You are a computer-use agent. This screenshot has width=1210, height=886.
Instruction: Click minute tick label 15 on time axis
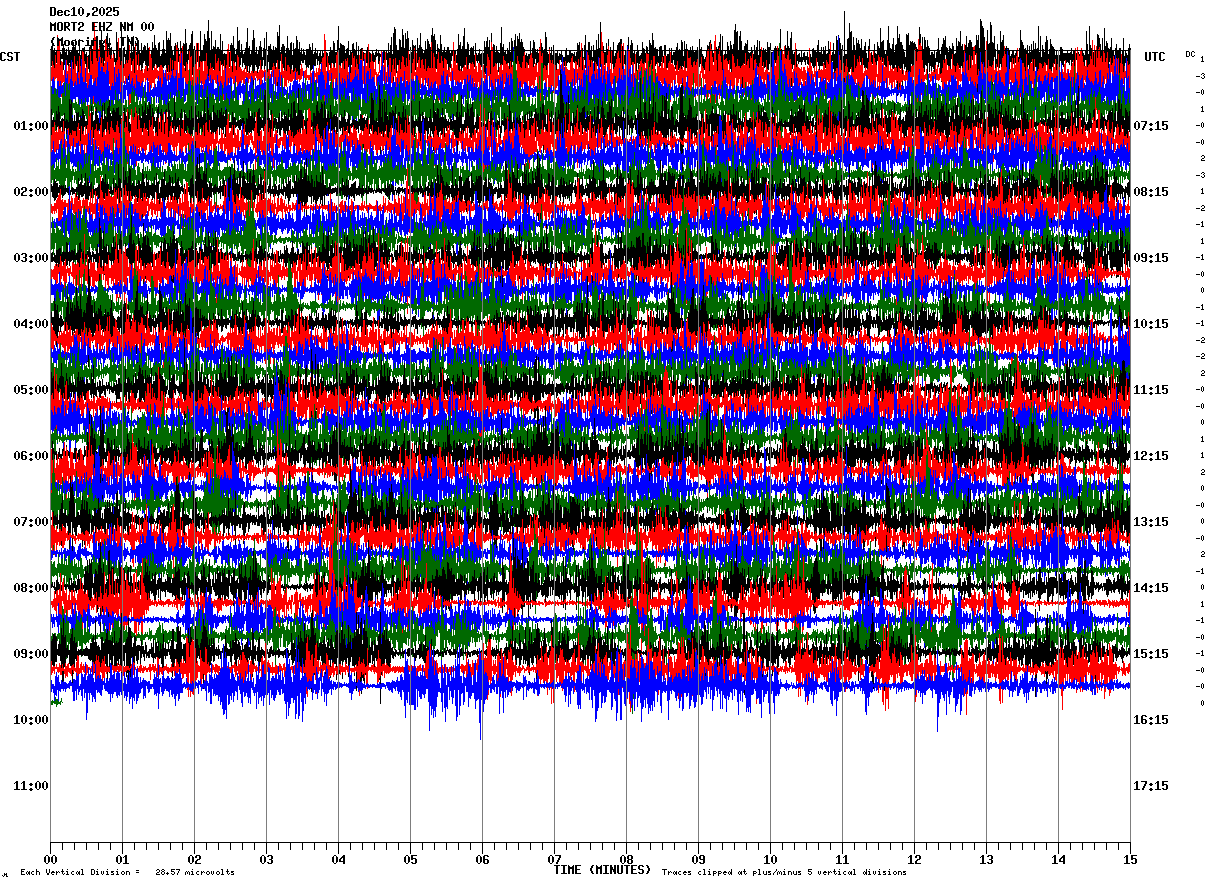tap(1130, 859)
